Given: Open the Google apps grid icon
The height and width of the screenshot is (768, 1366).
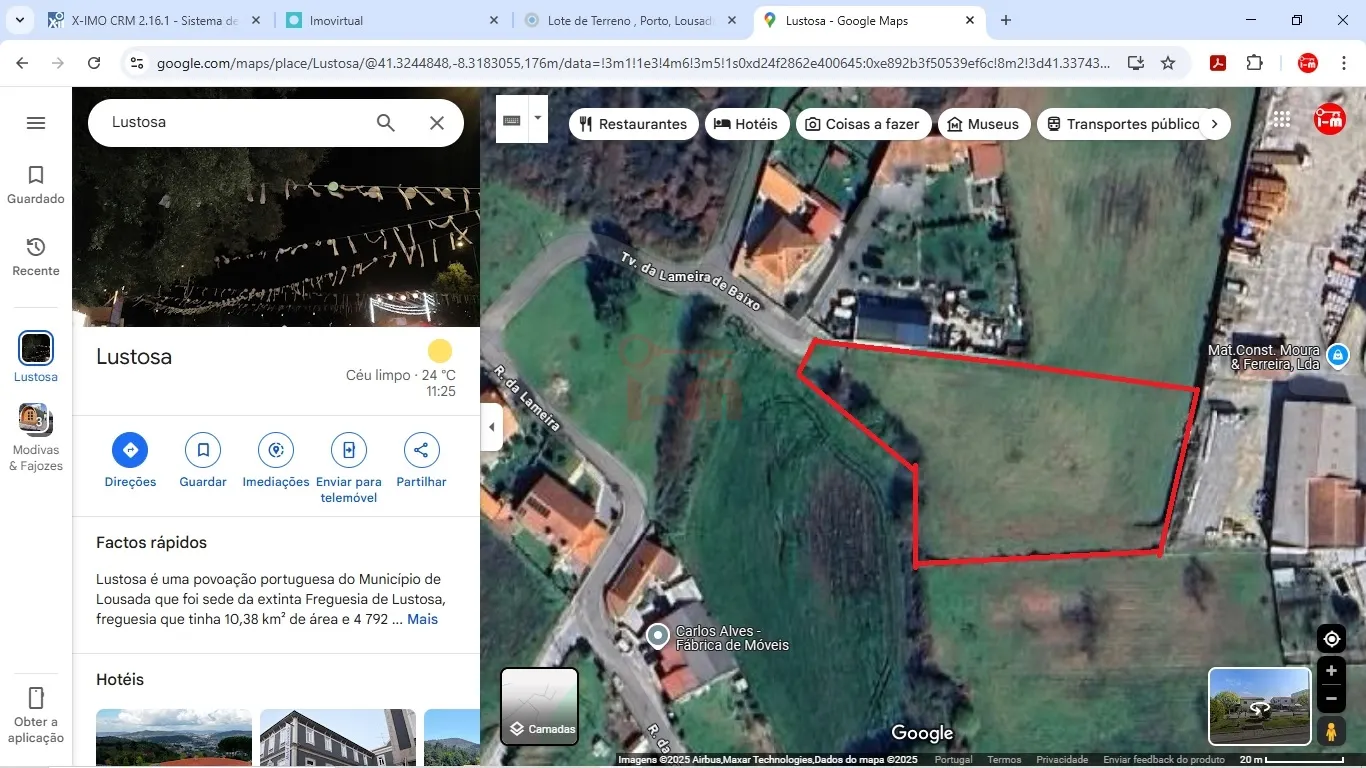Looking at the screenshot, I should [1281, 119].
